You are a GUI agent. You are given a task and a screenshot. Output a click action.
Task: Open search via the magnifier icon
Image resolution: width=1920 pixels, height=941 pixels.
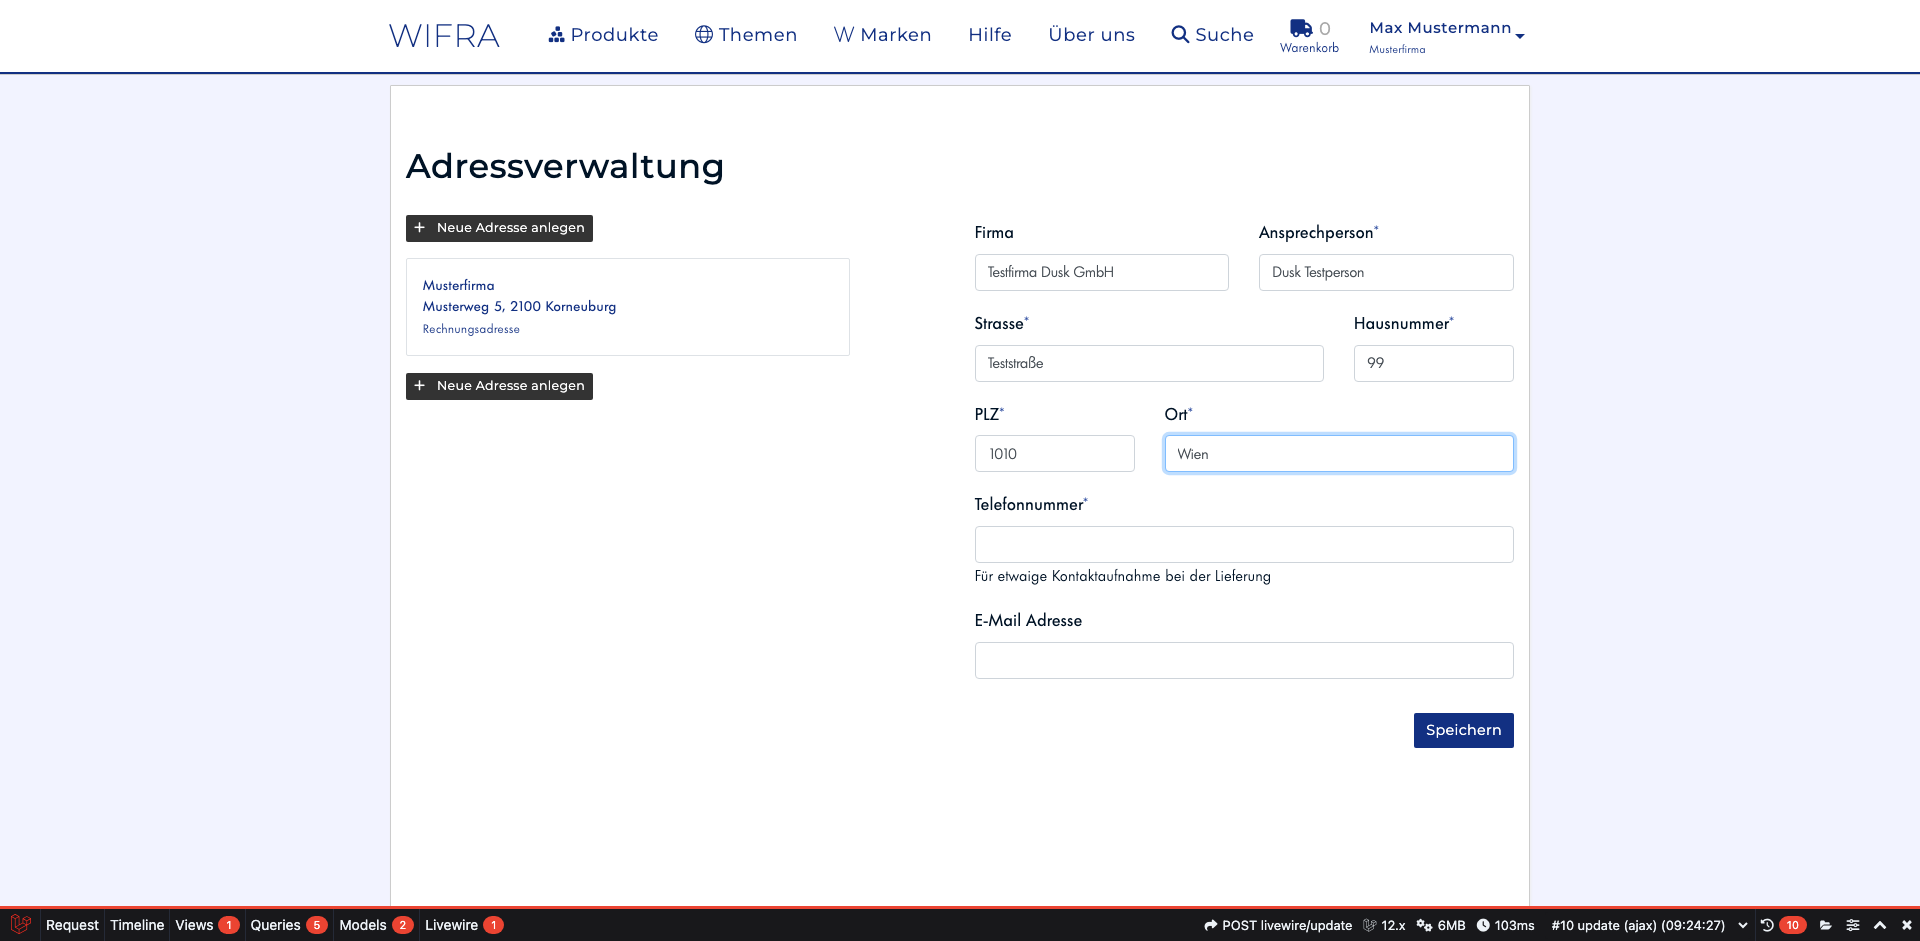tap(1179, 34)
